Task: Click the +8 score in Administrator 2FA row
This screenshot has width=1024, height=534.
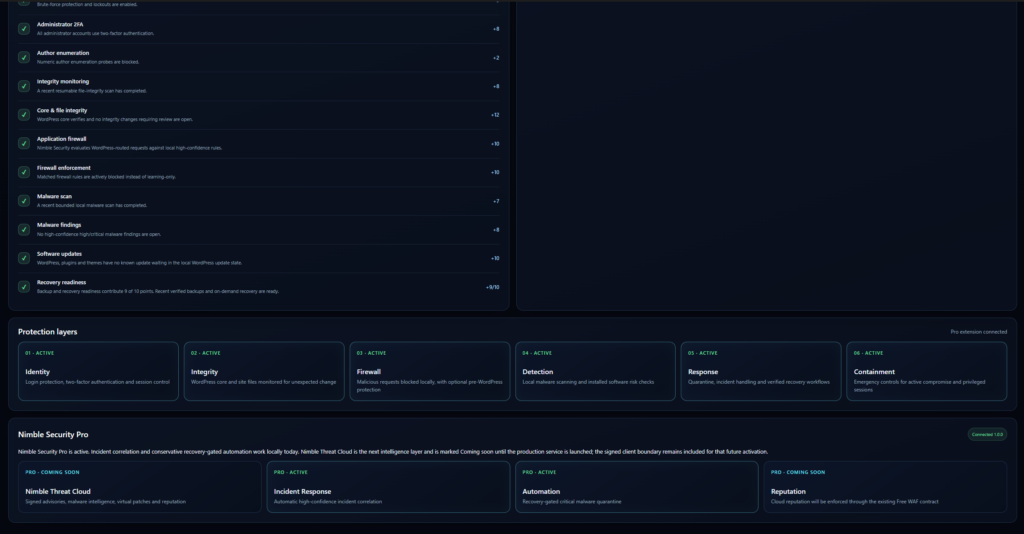Action: [x=496, y=29]
